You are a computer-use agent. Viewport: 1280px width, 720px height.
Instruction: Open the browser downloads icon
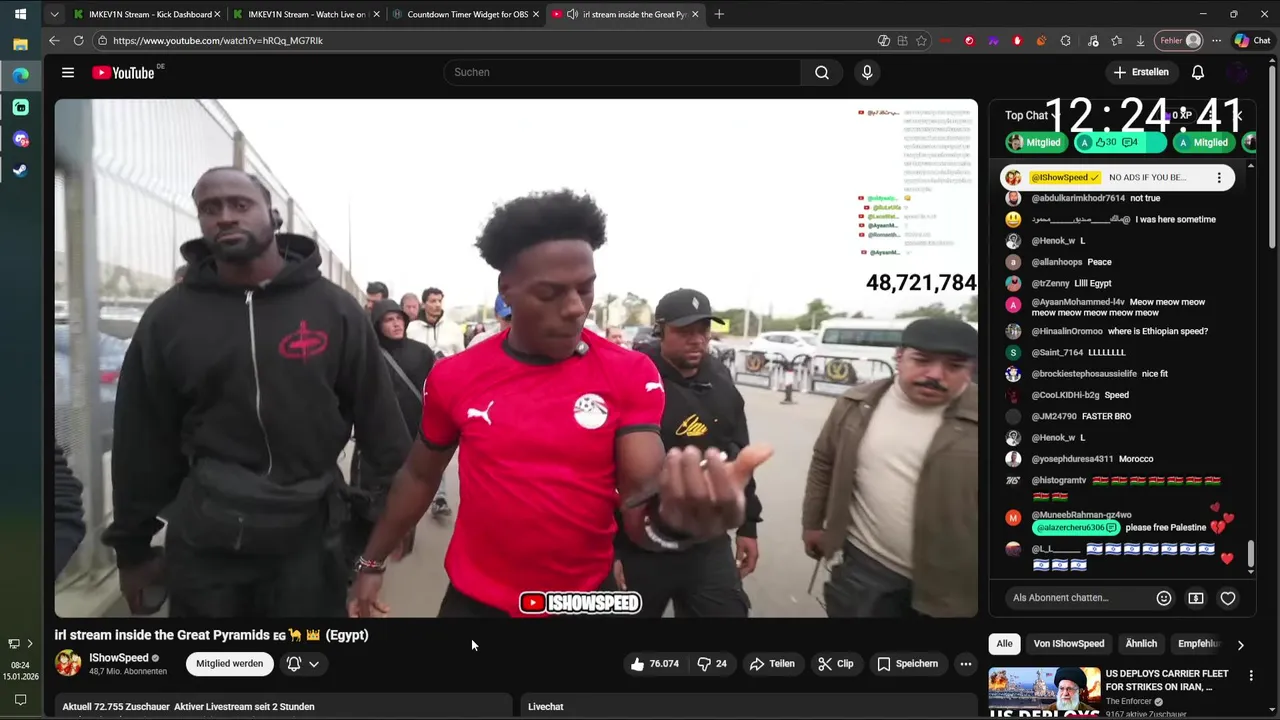click(1140, 41)
